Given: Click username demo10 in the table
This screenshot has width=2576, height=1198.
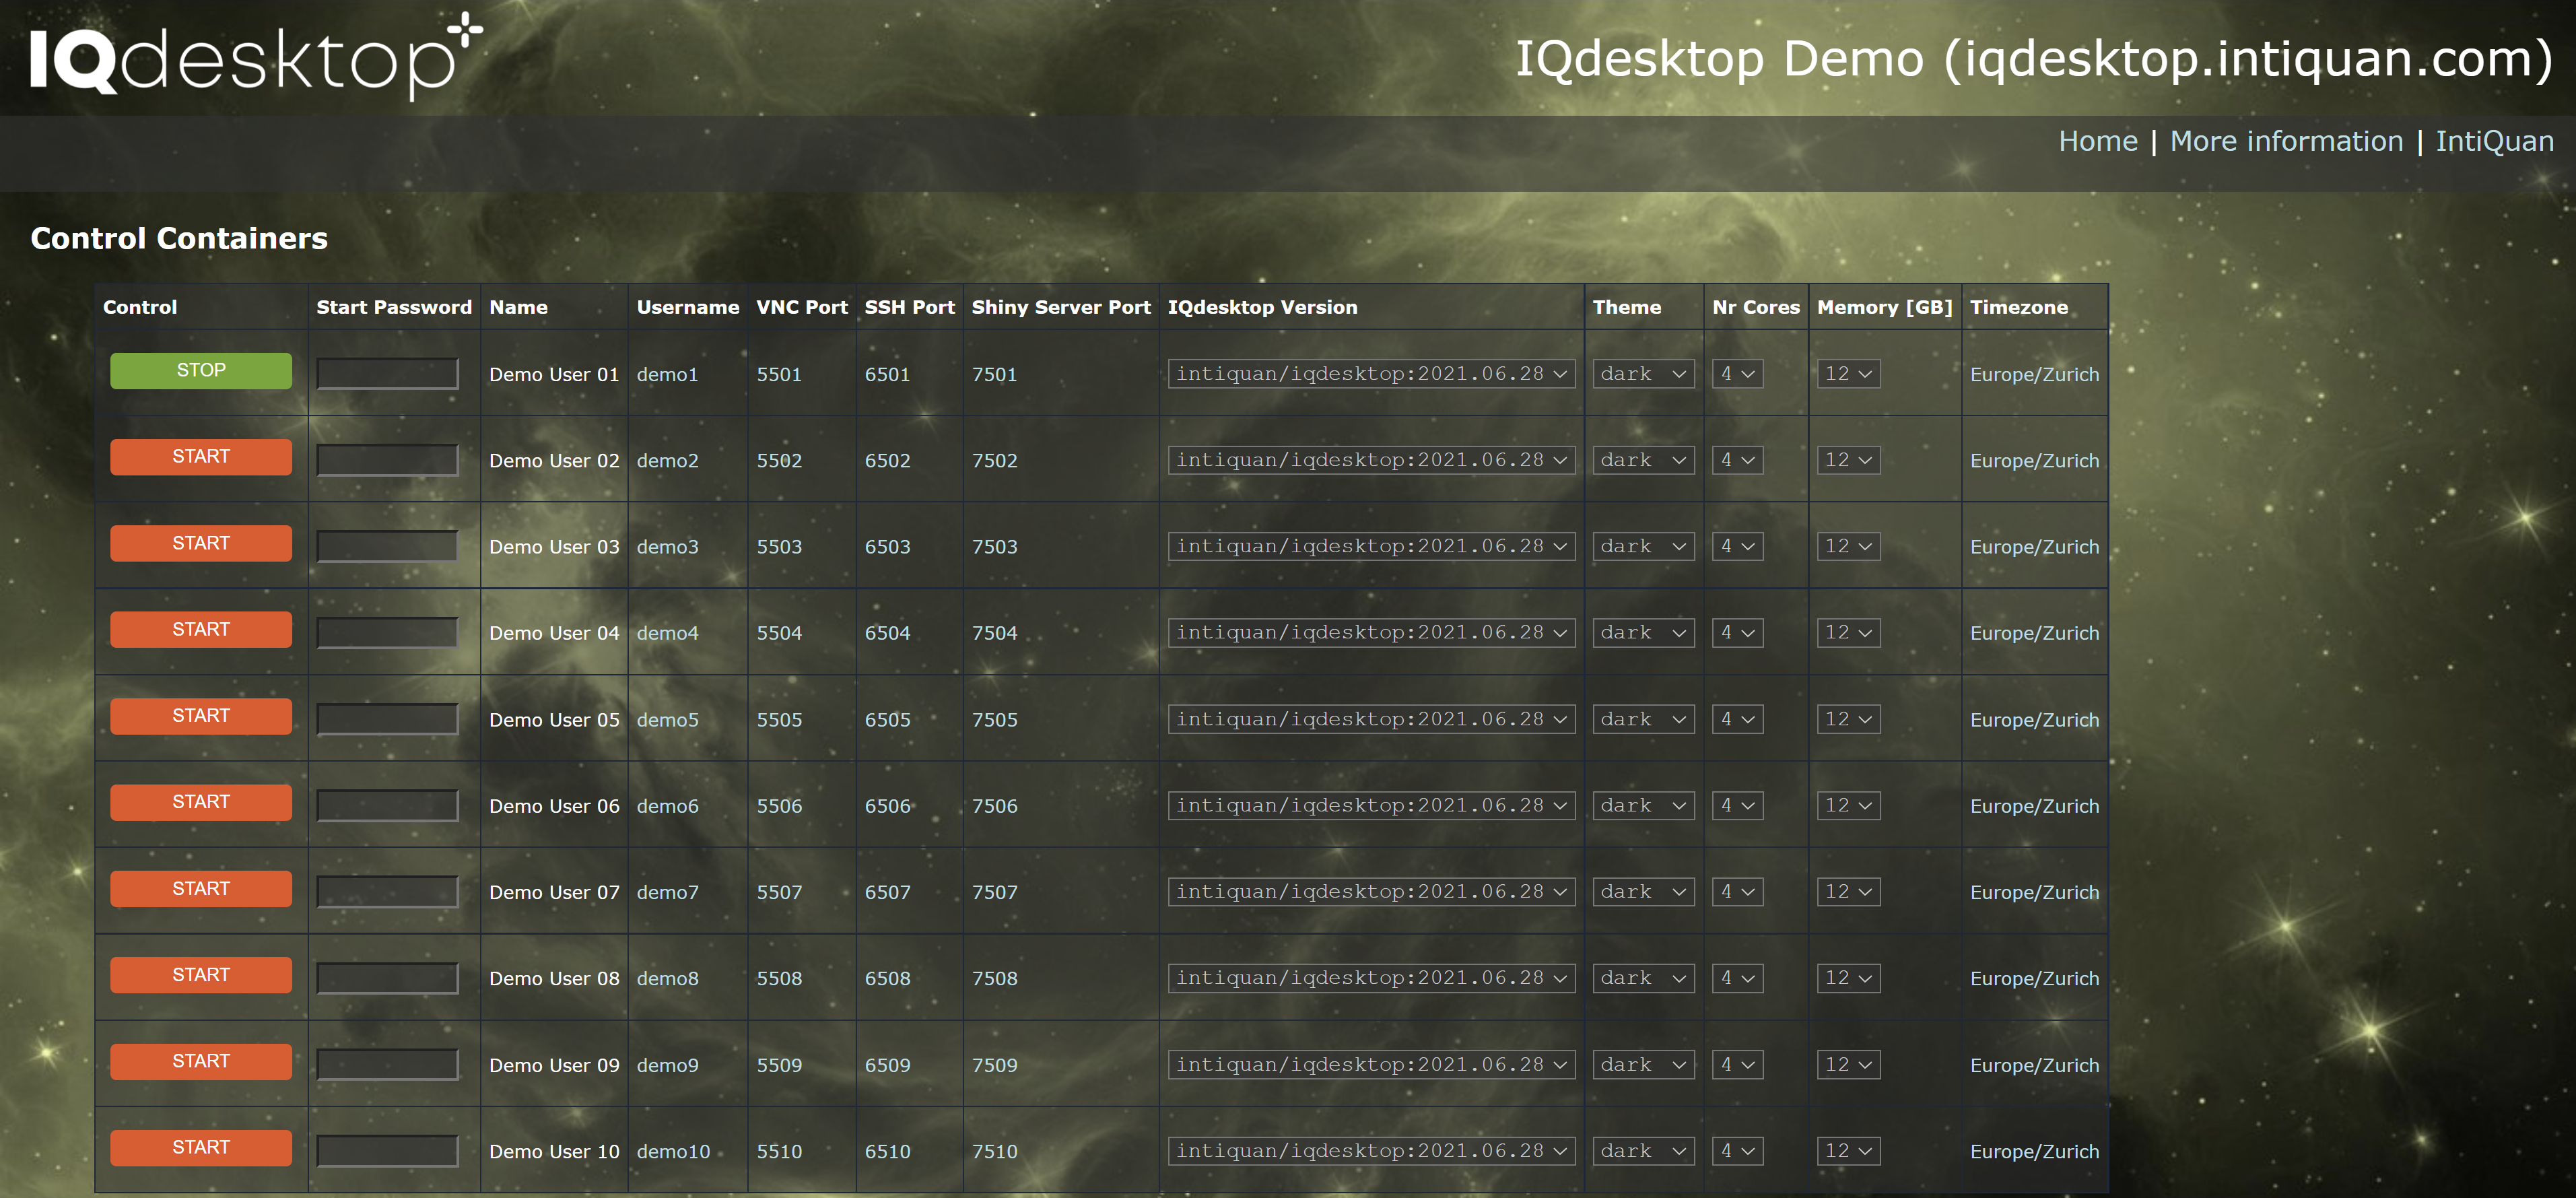Looking at the screenshot, I should (x=673, y=1152).
